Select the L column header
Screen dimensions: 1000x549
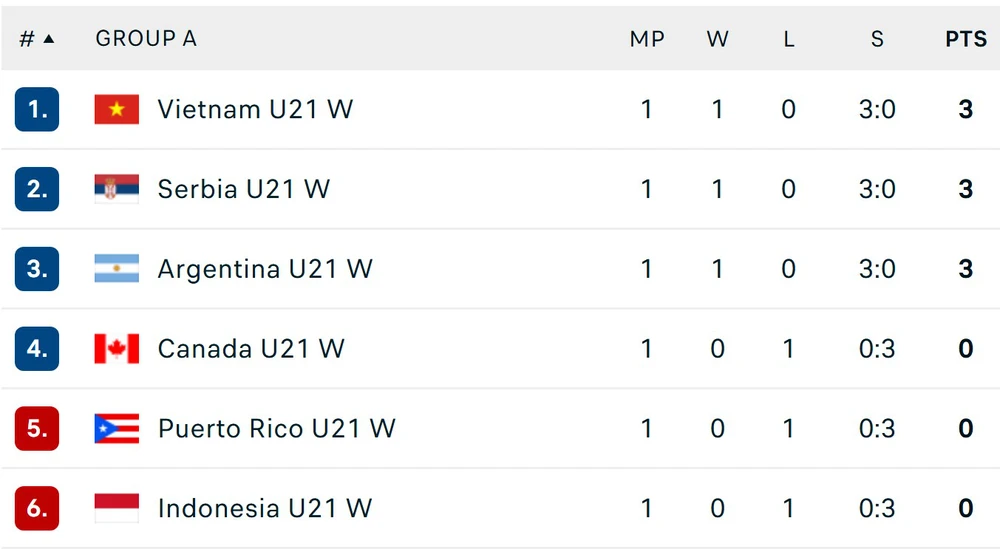789,39
